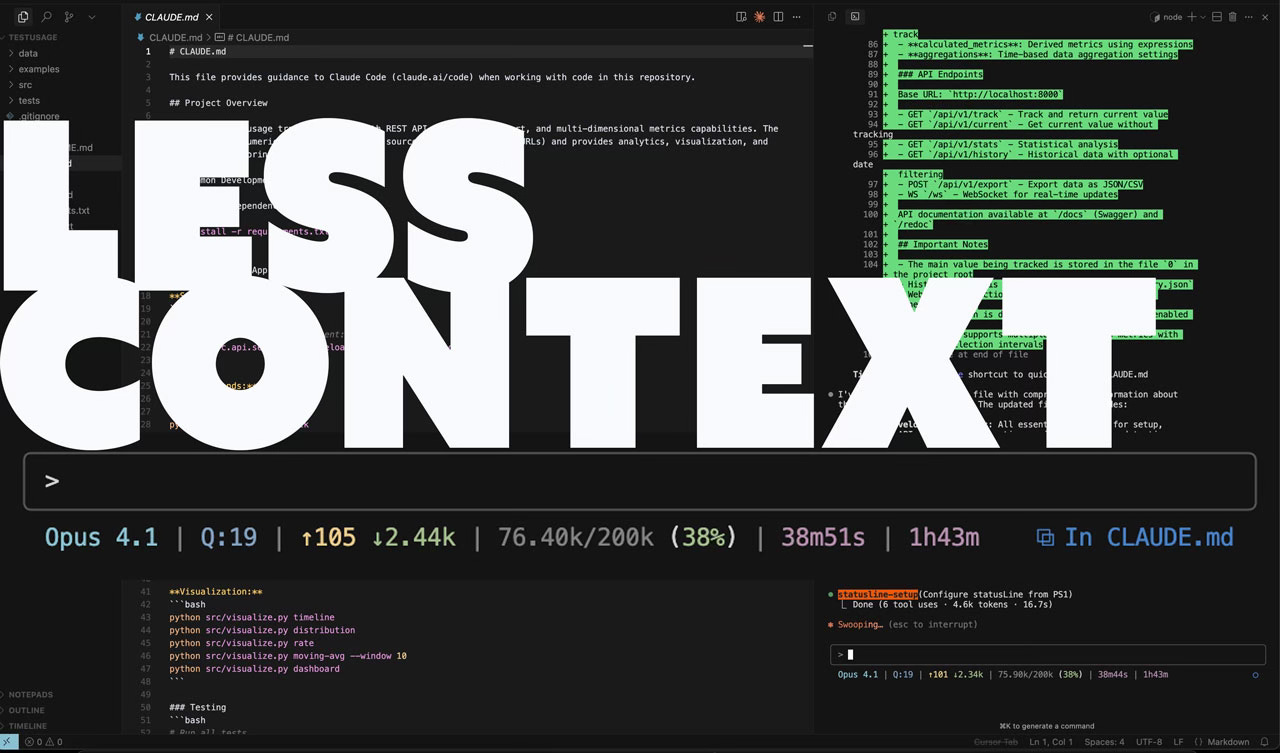The image size is (1280, 753).
Task: Open the notifications bell icon
Action: point(1266,742)
